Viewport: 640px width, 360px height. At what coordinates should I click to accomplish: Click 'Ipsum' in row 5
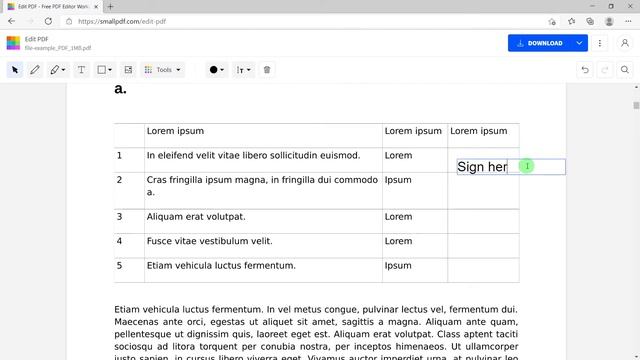(398, 266)
